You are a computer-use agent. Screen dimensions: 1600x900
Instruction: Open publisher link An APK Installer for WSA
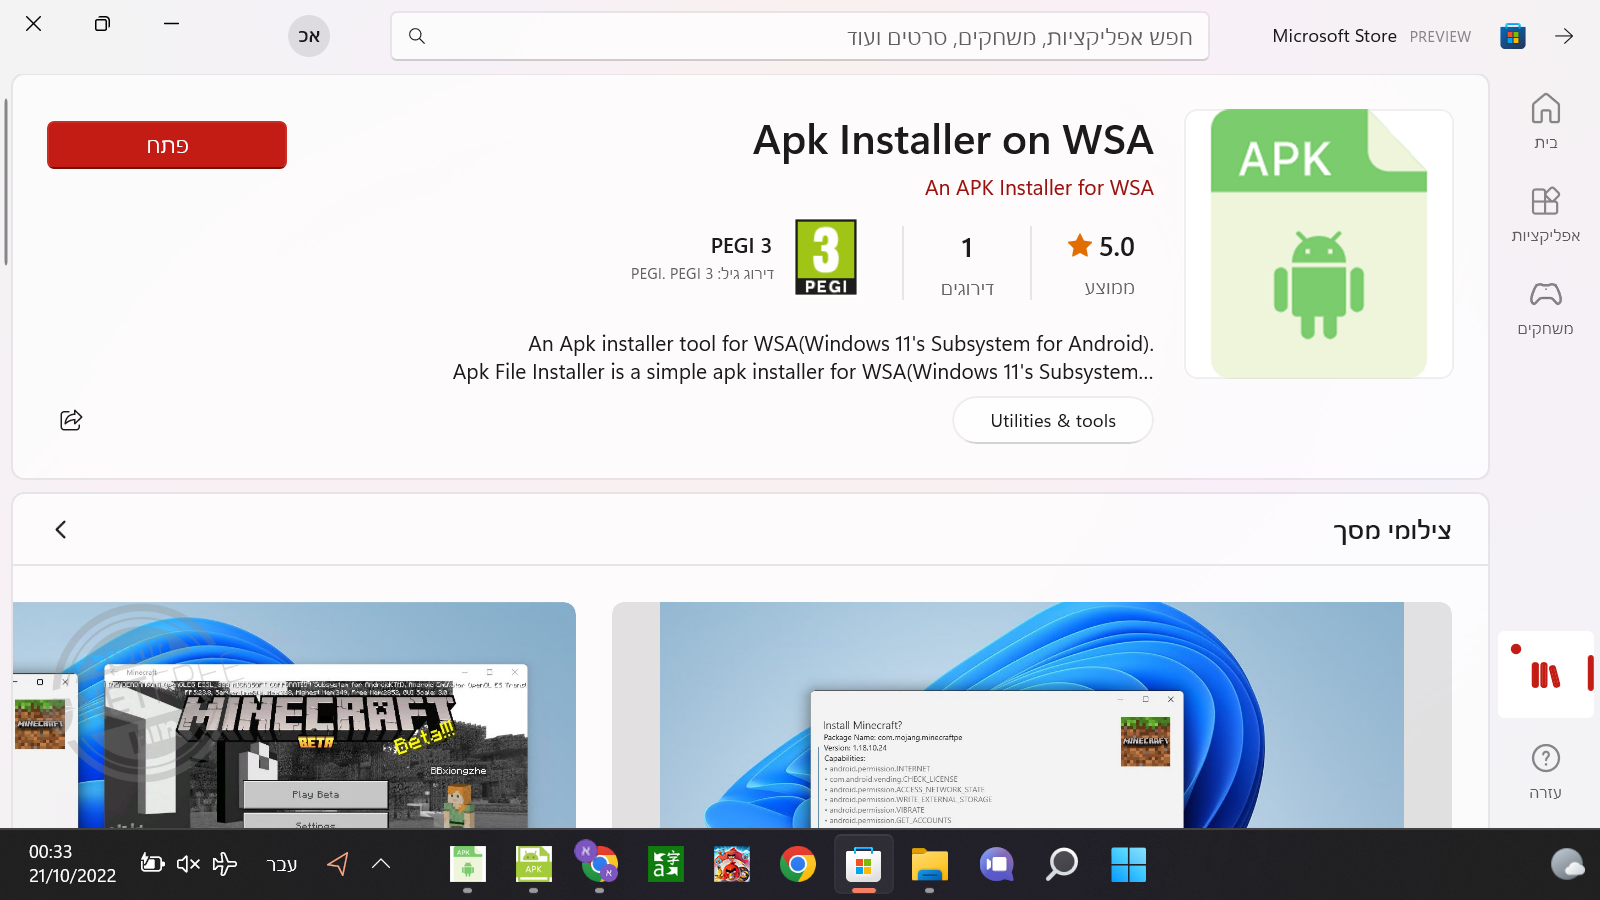point(1039,188)
